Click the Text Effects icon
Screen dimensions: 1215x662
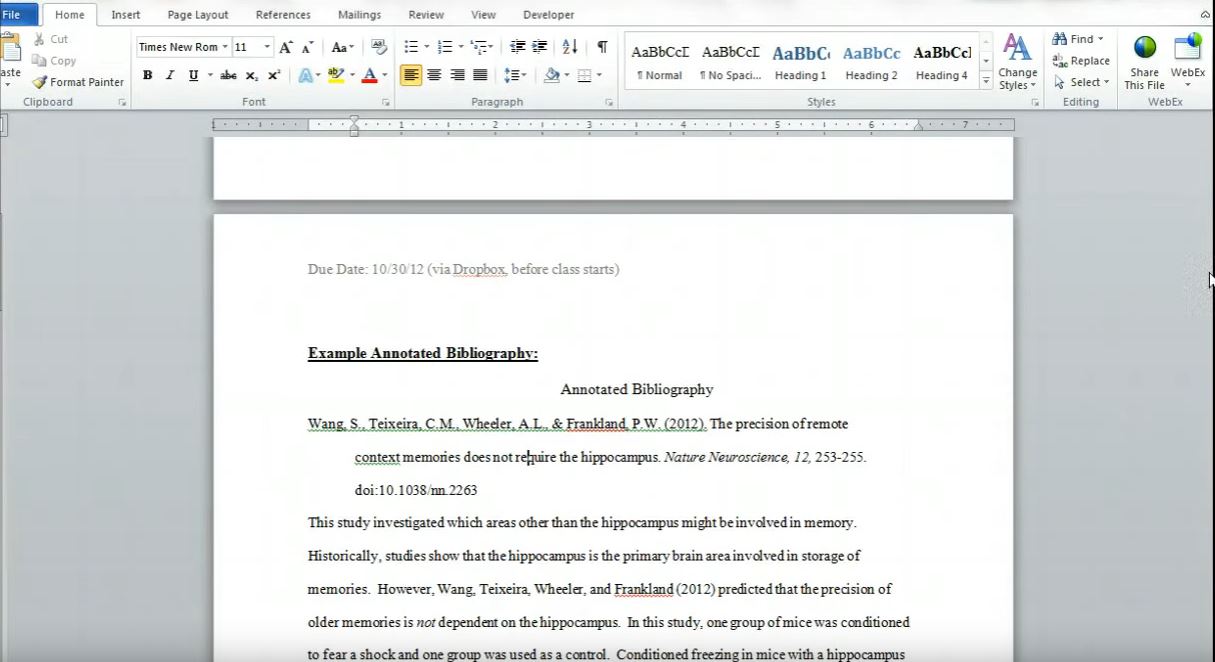point(306,75)
